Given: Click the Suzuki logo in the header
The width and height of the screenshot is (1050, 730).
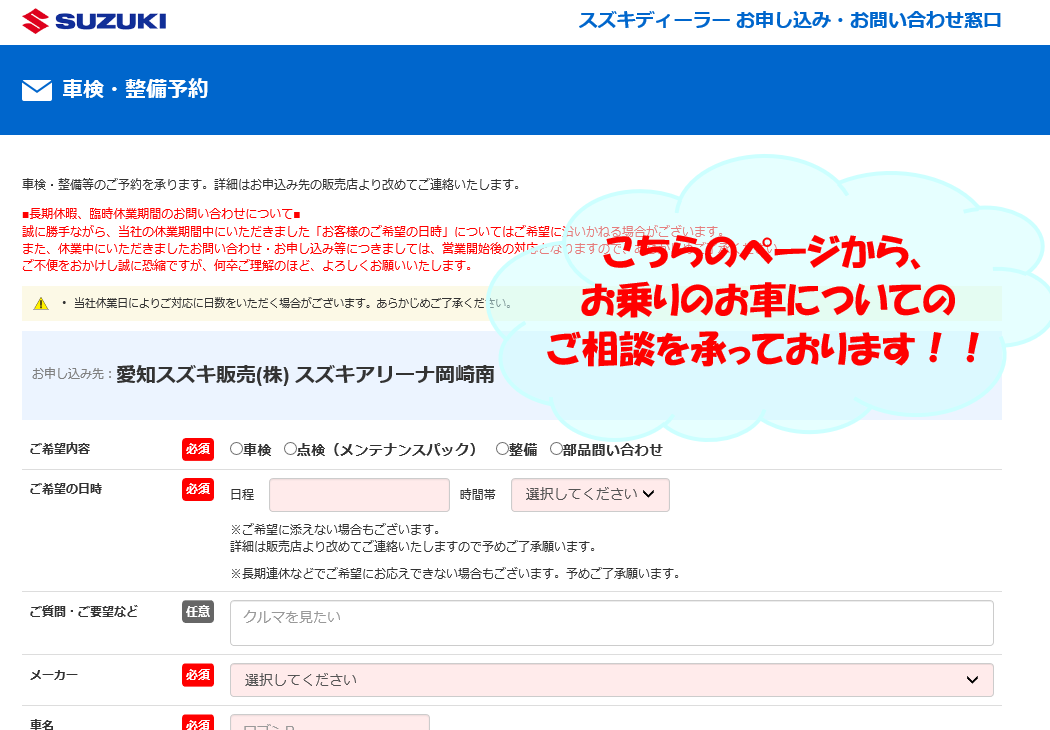Looking at the screenshot, I should [94, 21].
